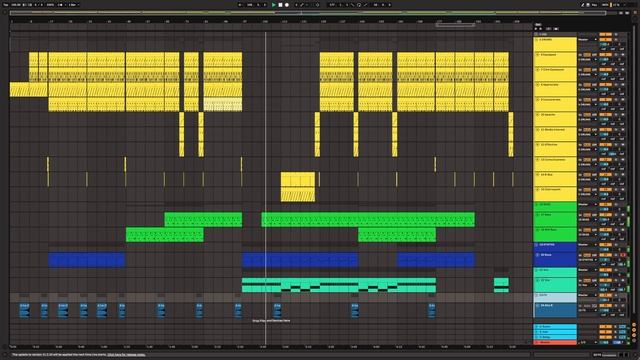Open output routing dropdown of the 16 BASS group
Viewport: 640px width, 360px height.
point(588,204)
